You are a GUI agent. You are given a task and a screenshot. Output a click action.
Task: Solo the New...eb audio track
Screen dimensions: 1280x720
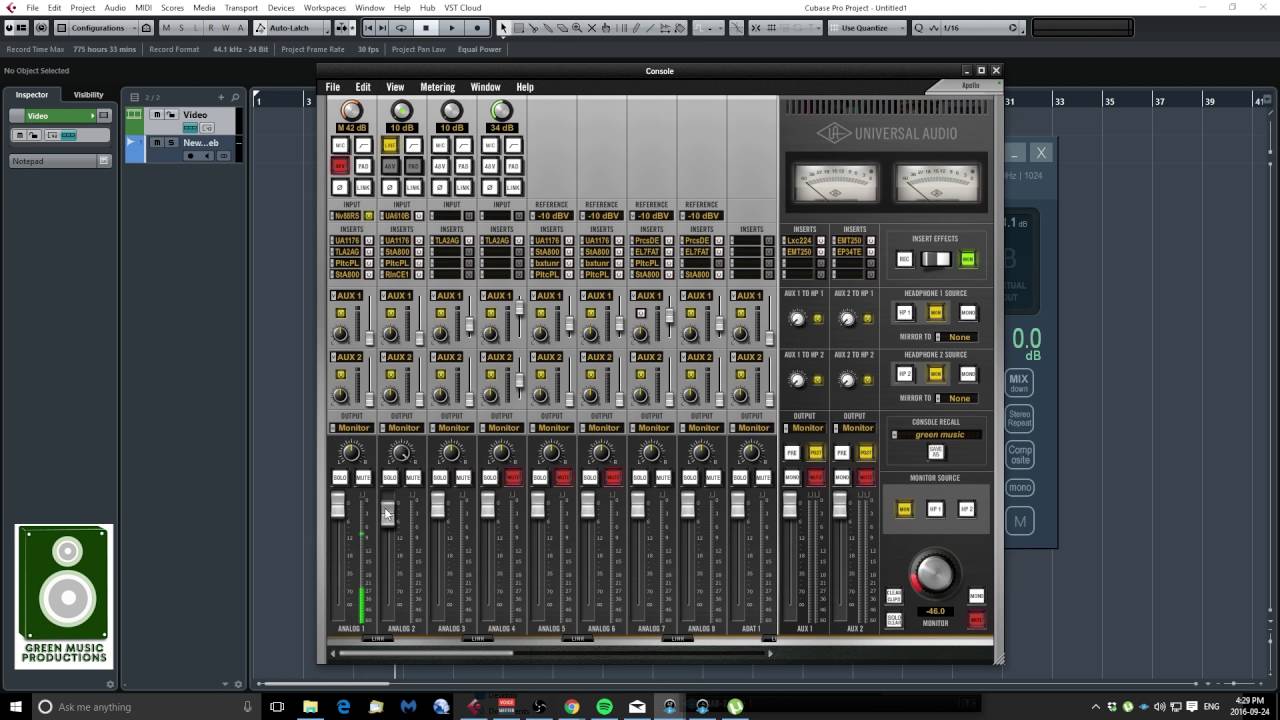click(171, 143)
